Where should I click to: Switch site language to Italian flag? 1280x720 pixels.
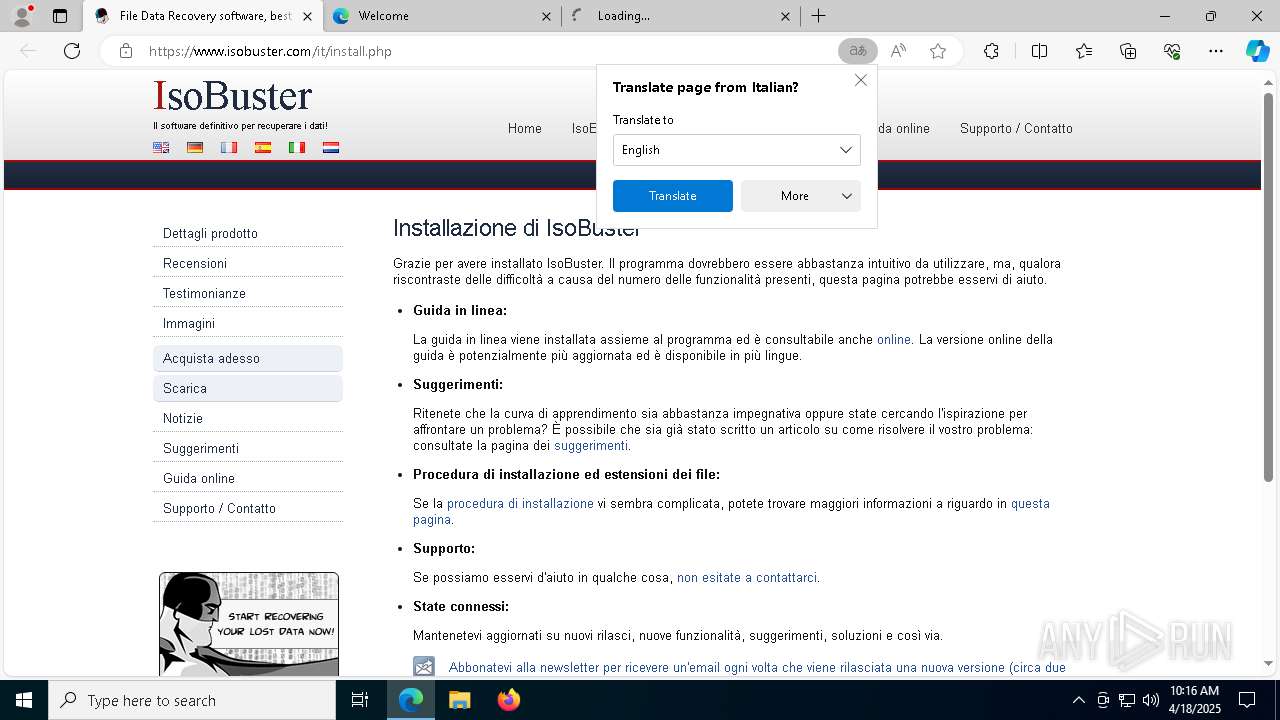point(297,147)
